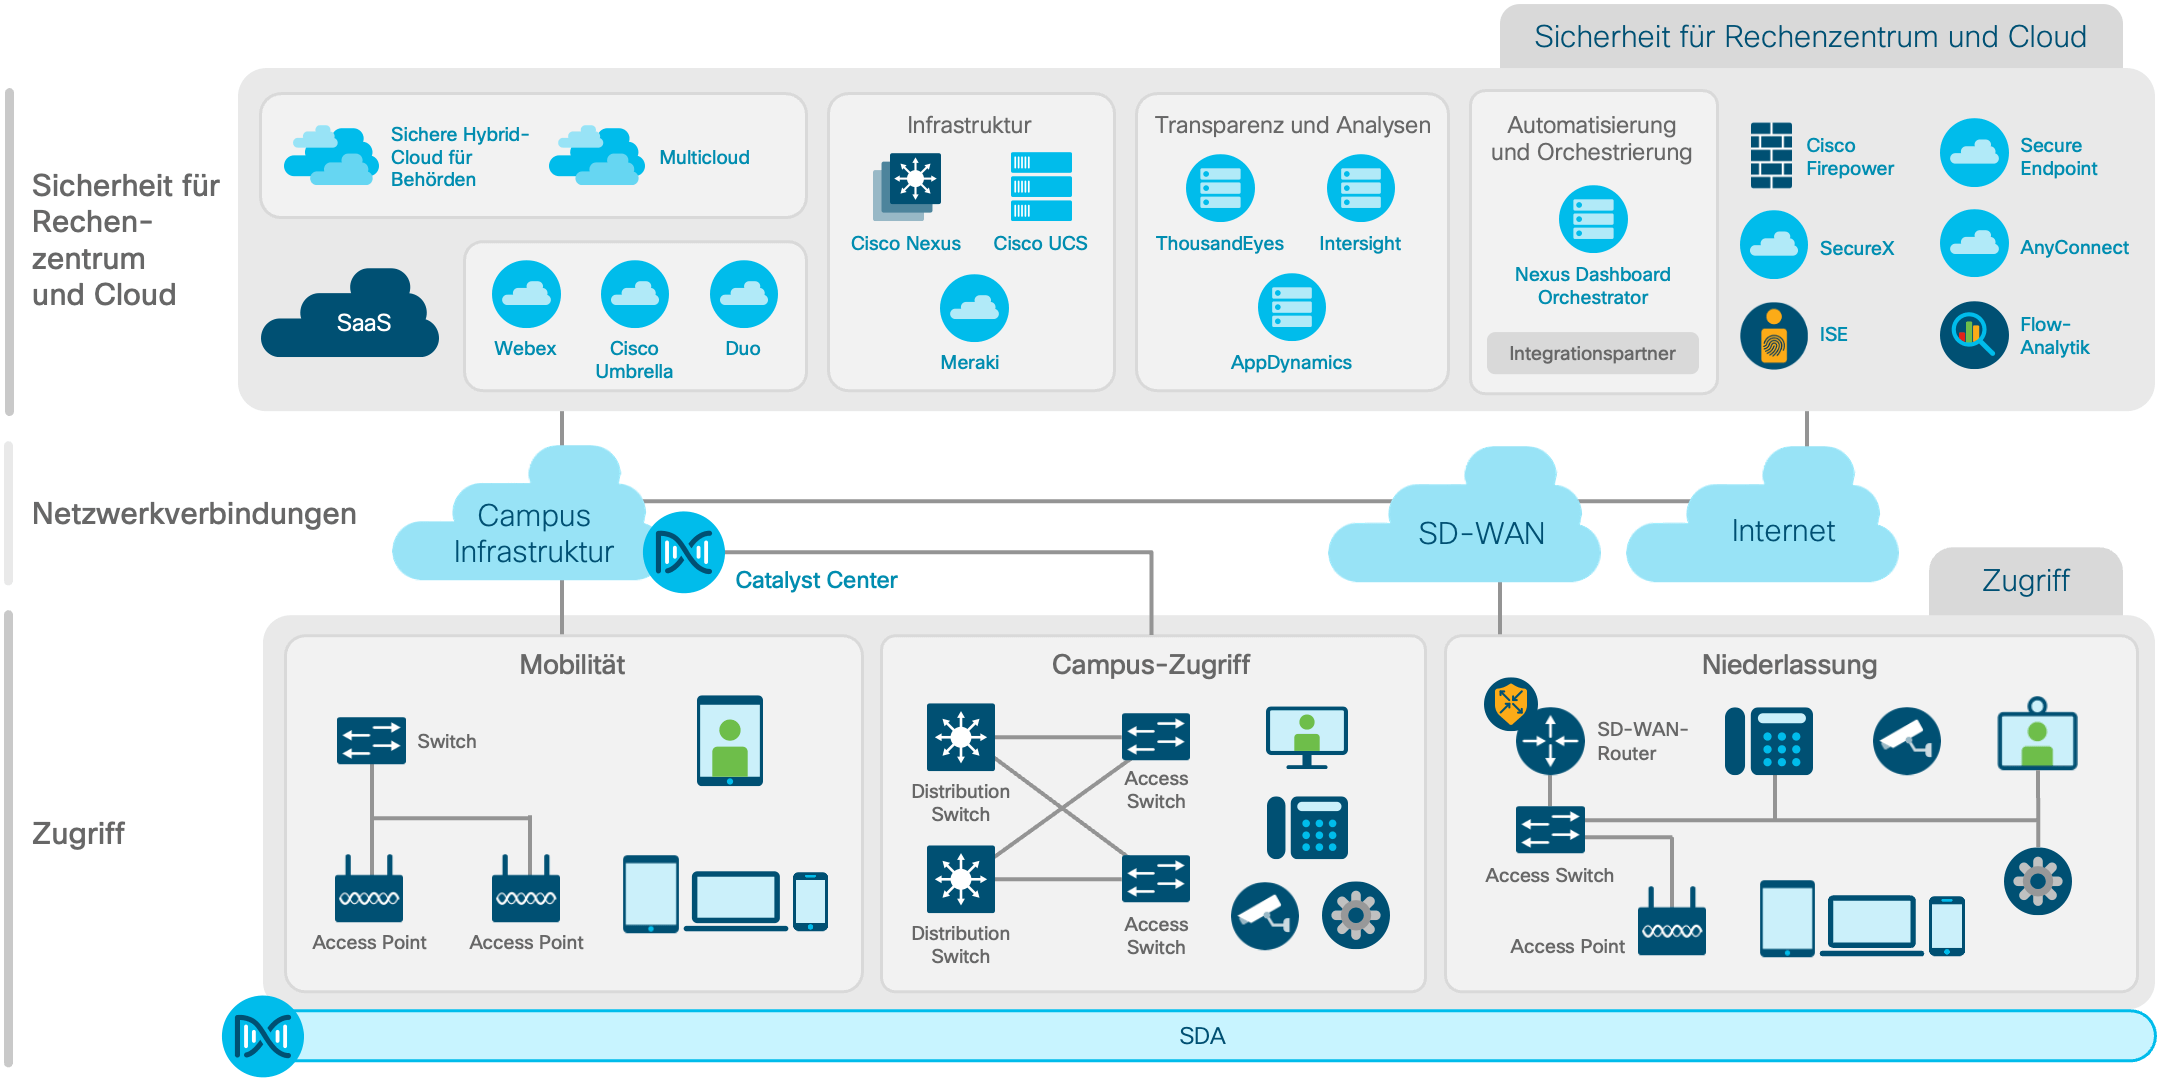The height and width of the screenshot is (1080, 2160).
Task: Click the Sichere Hybrid-Cloud für Behörden icon
Action: [331, 155]
